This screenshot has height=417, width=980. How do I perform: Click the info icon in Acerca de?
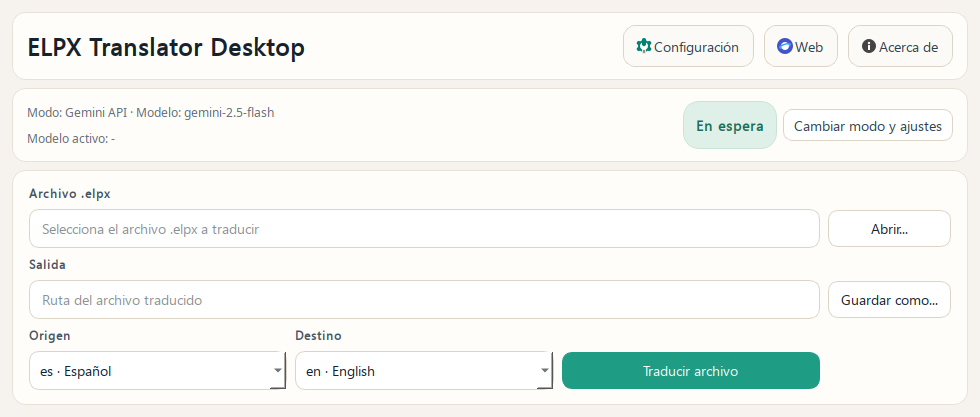pos(869,46)
